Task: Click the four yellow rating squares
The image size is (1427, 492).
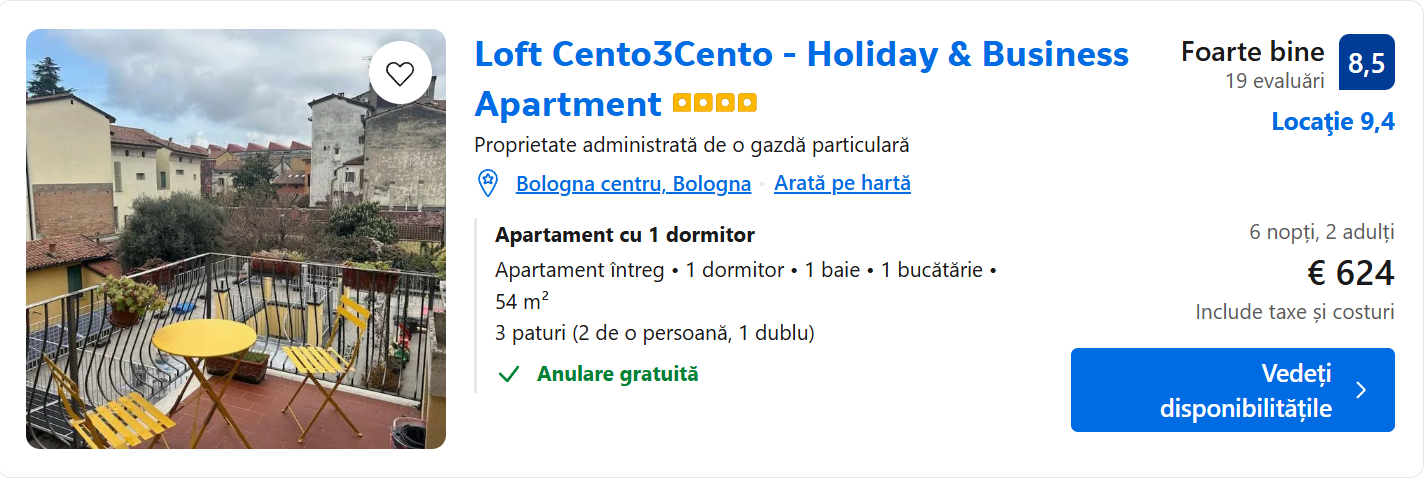Action: [714, 103]
